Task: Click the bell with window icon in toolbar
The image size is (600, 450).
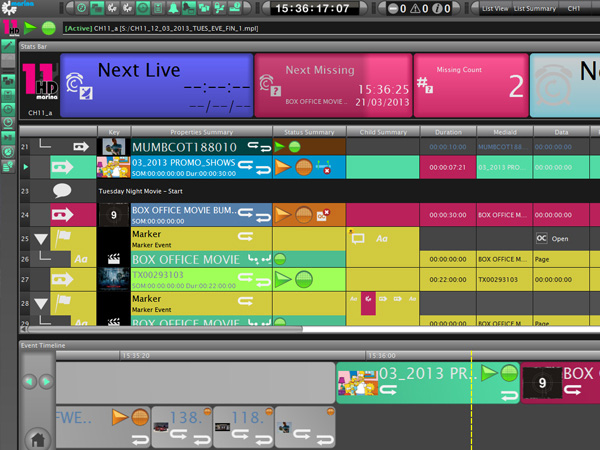Action: tap(189, 8)
